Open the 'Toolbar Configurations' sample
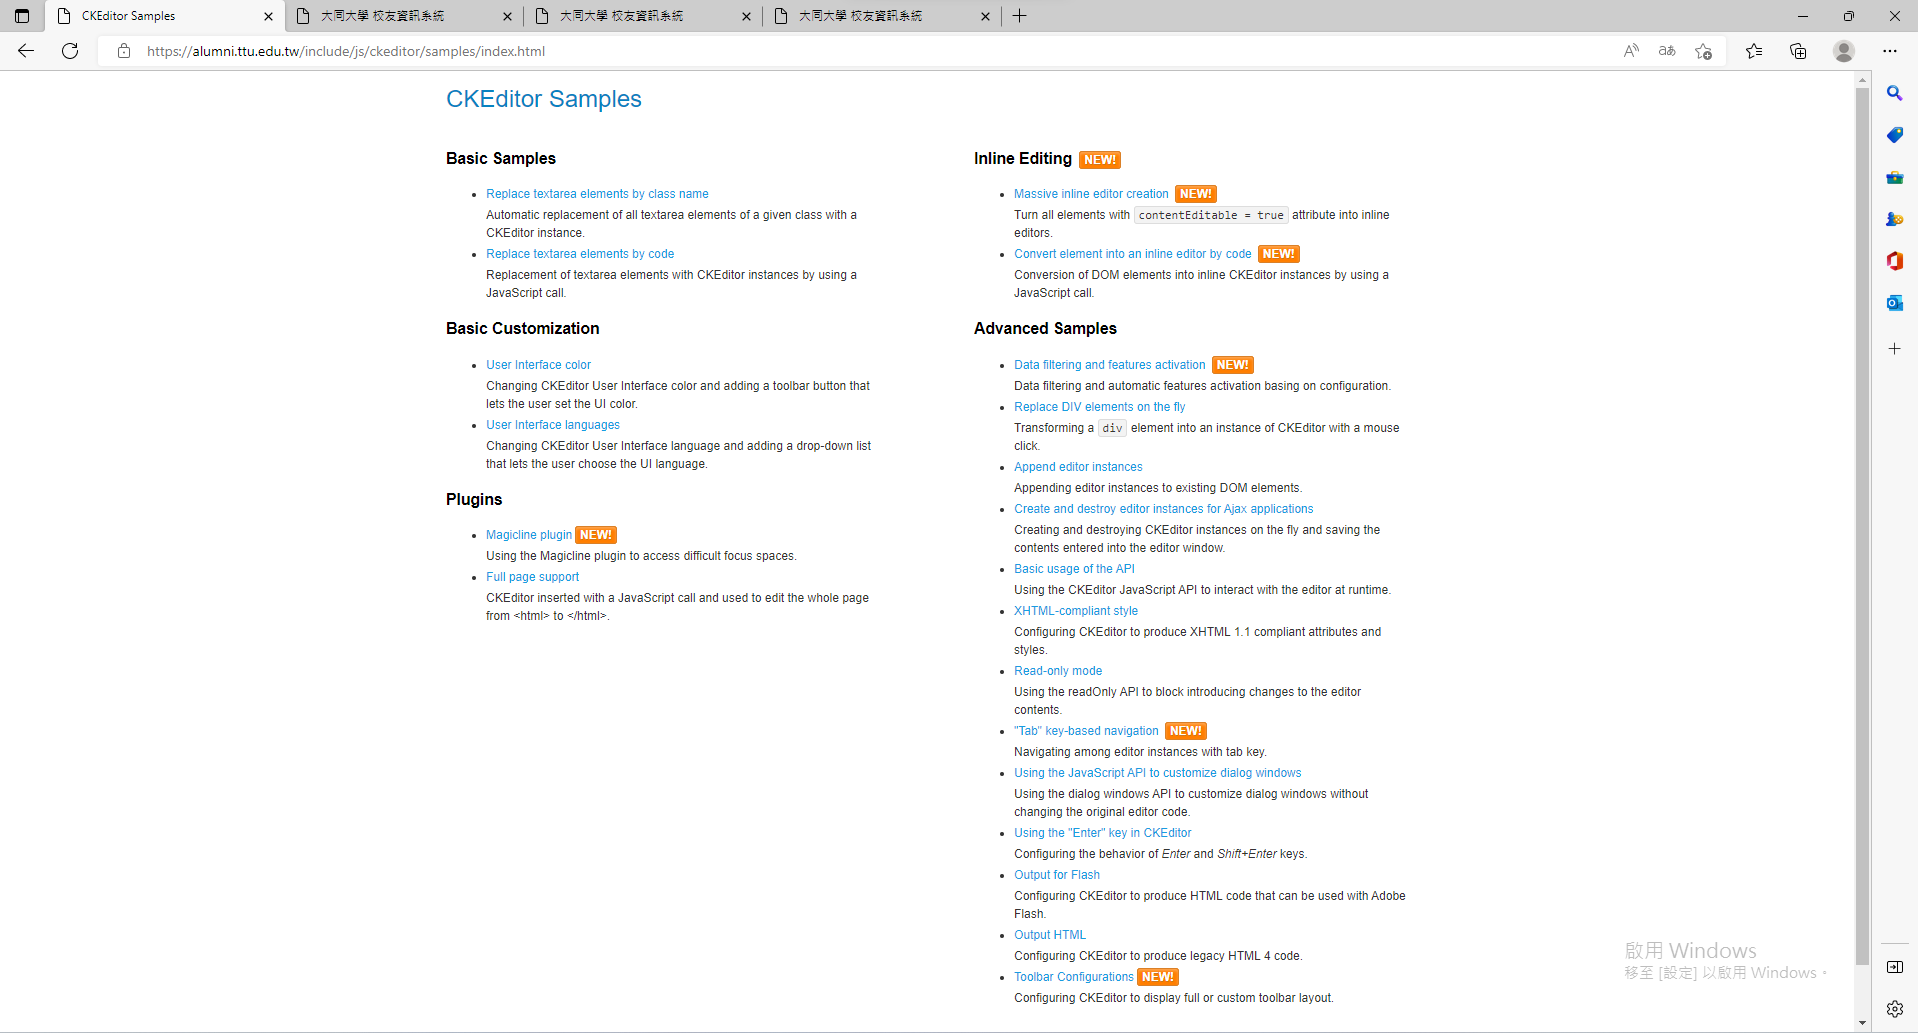1918x1033 pixels. click(x=1074, y=977)
